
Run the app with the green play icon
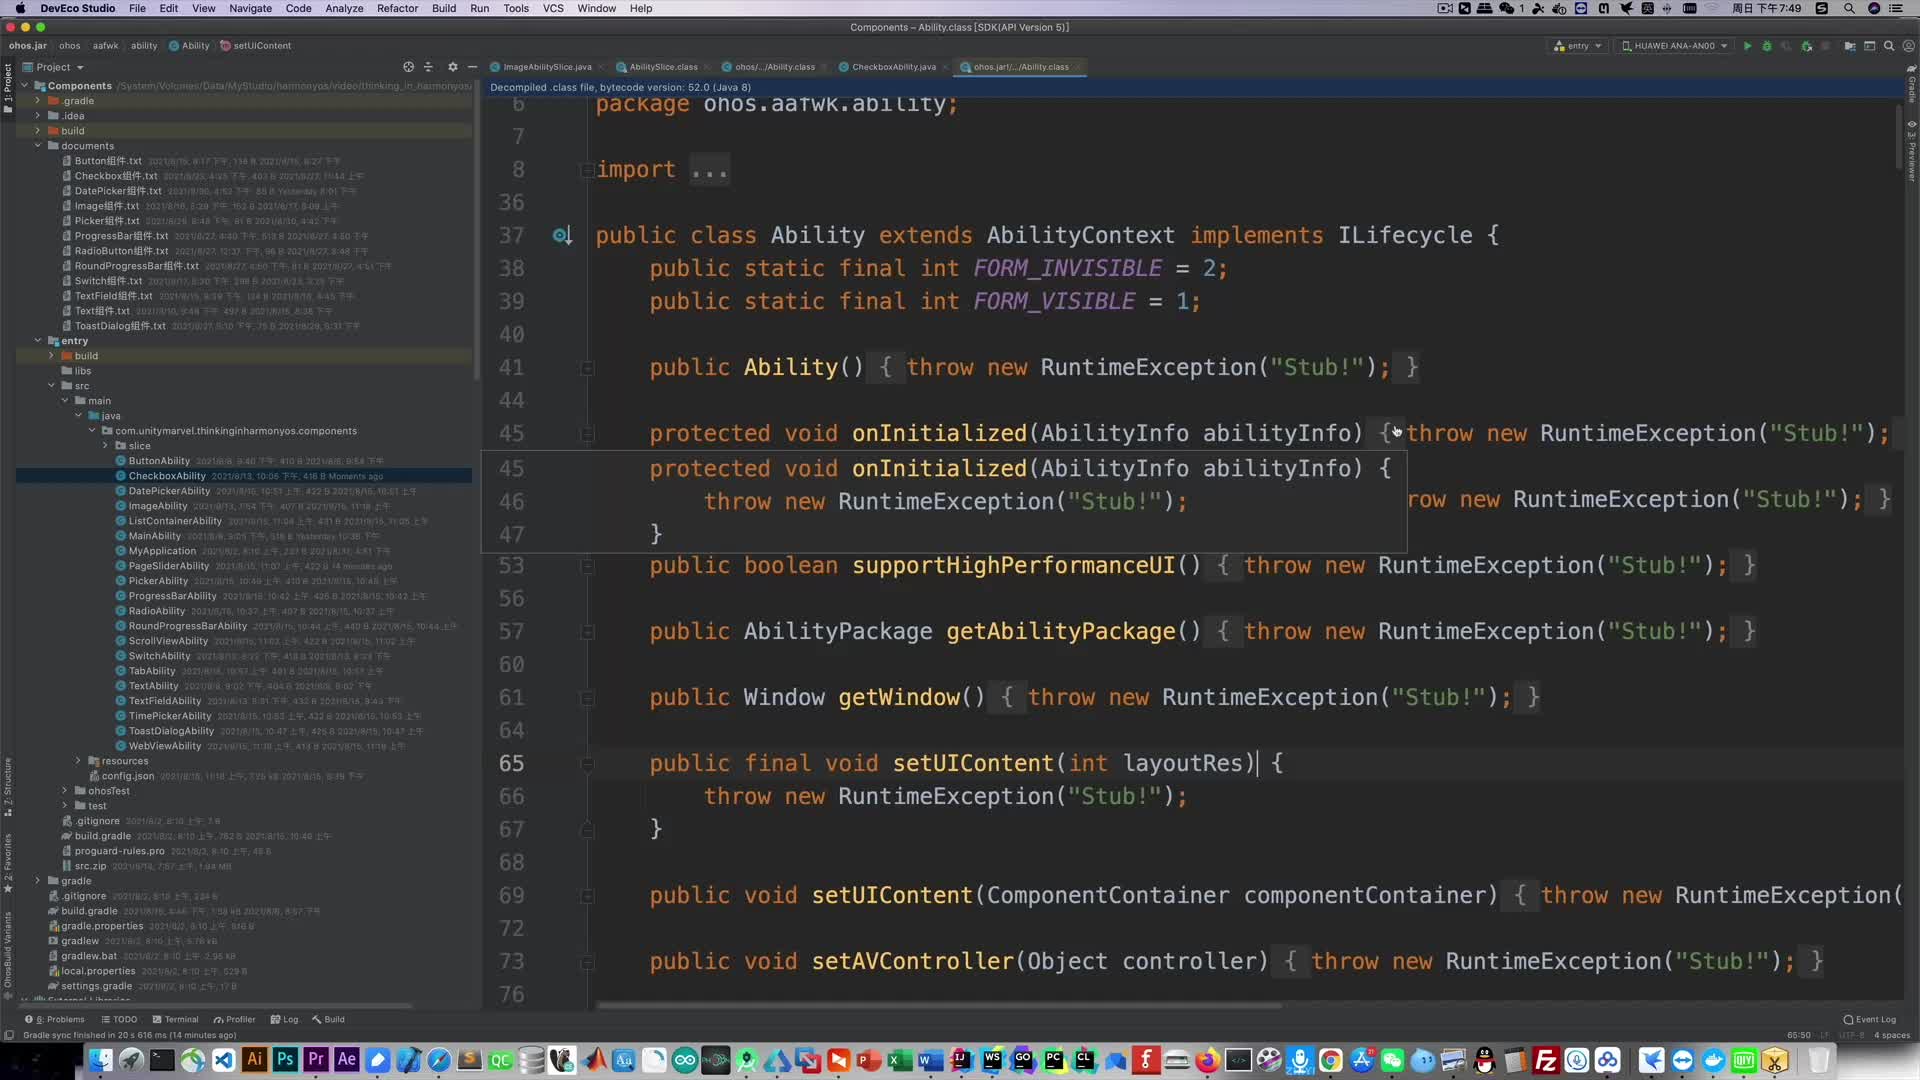click(1747, 46)
